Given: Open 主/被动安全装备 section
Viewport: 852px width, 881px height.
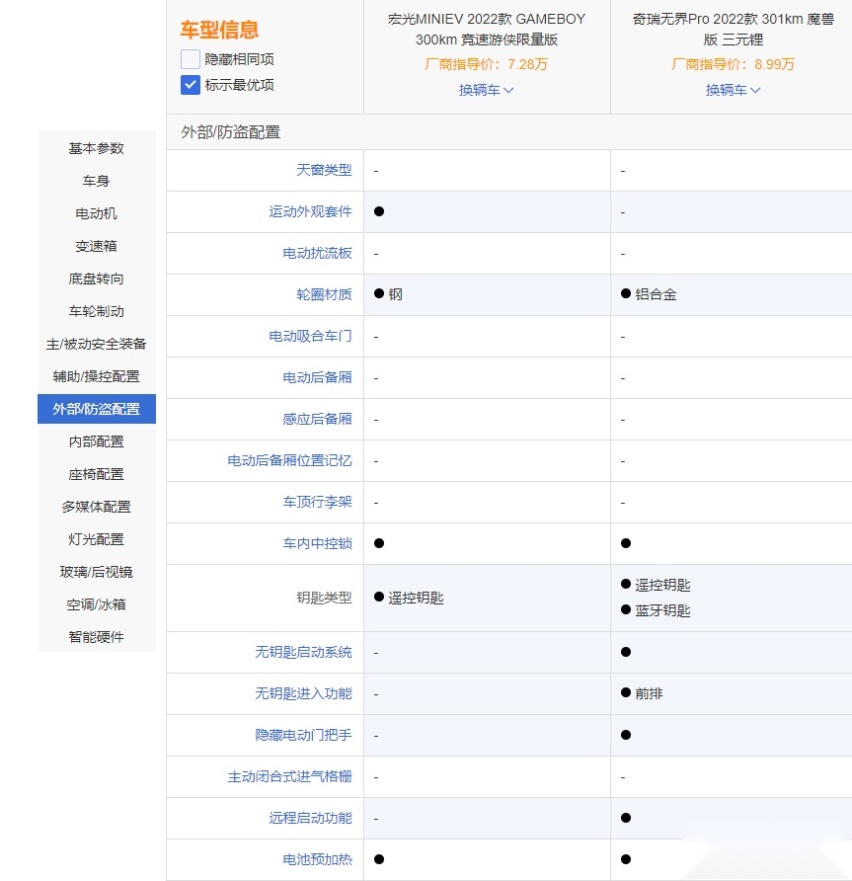Looking at the screenshot, I should click(x=96, y=344).
